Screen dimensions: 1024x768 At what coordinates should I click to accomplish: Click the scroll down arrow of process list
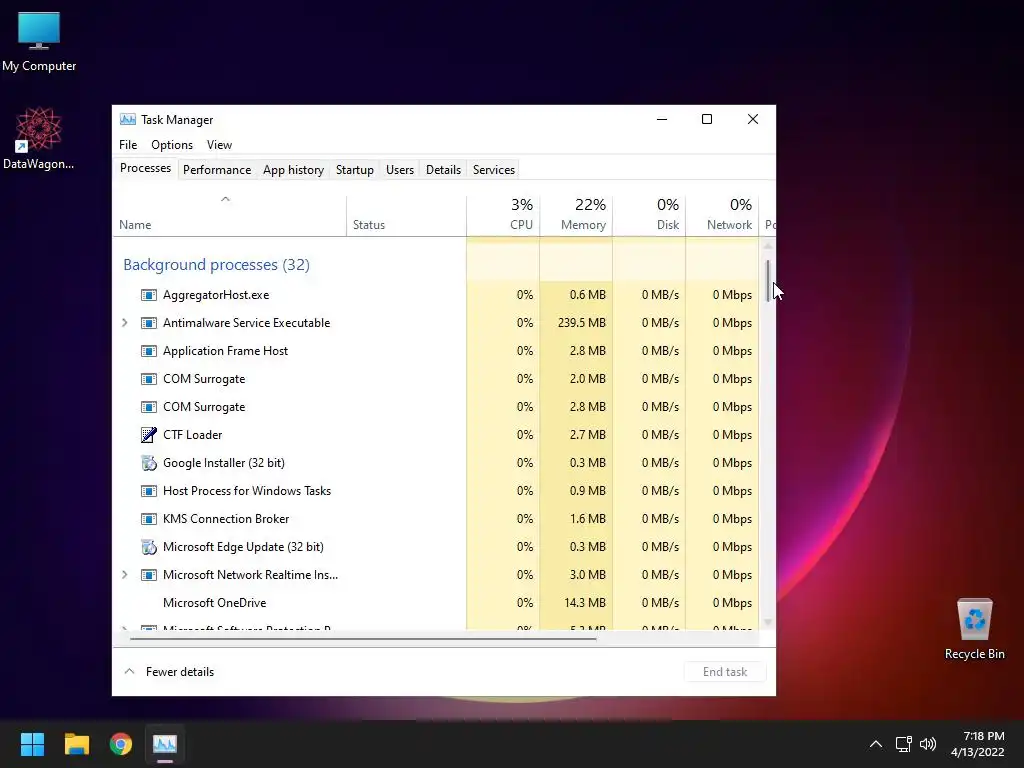pyautogui.click(x=768, y=622)
